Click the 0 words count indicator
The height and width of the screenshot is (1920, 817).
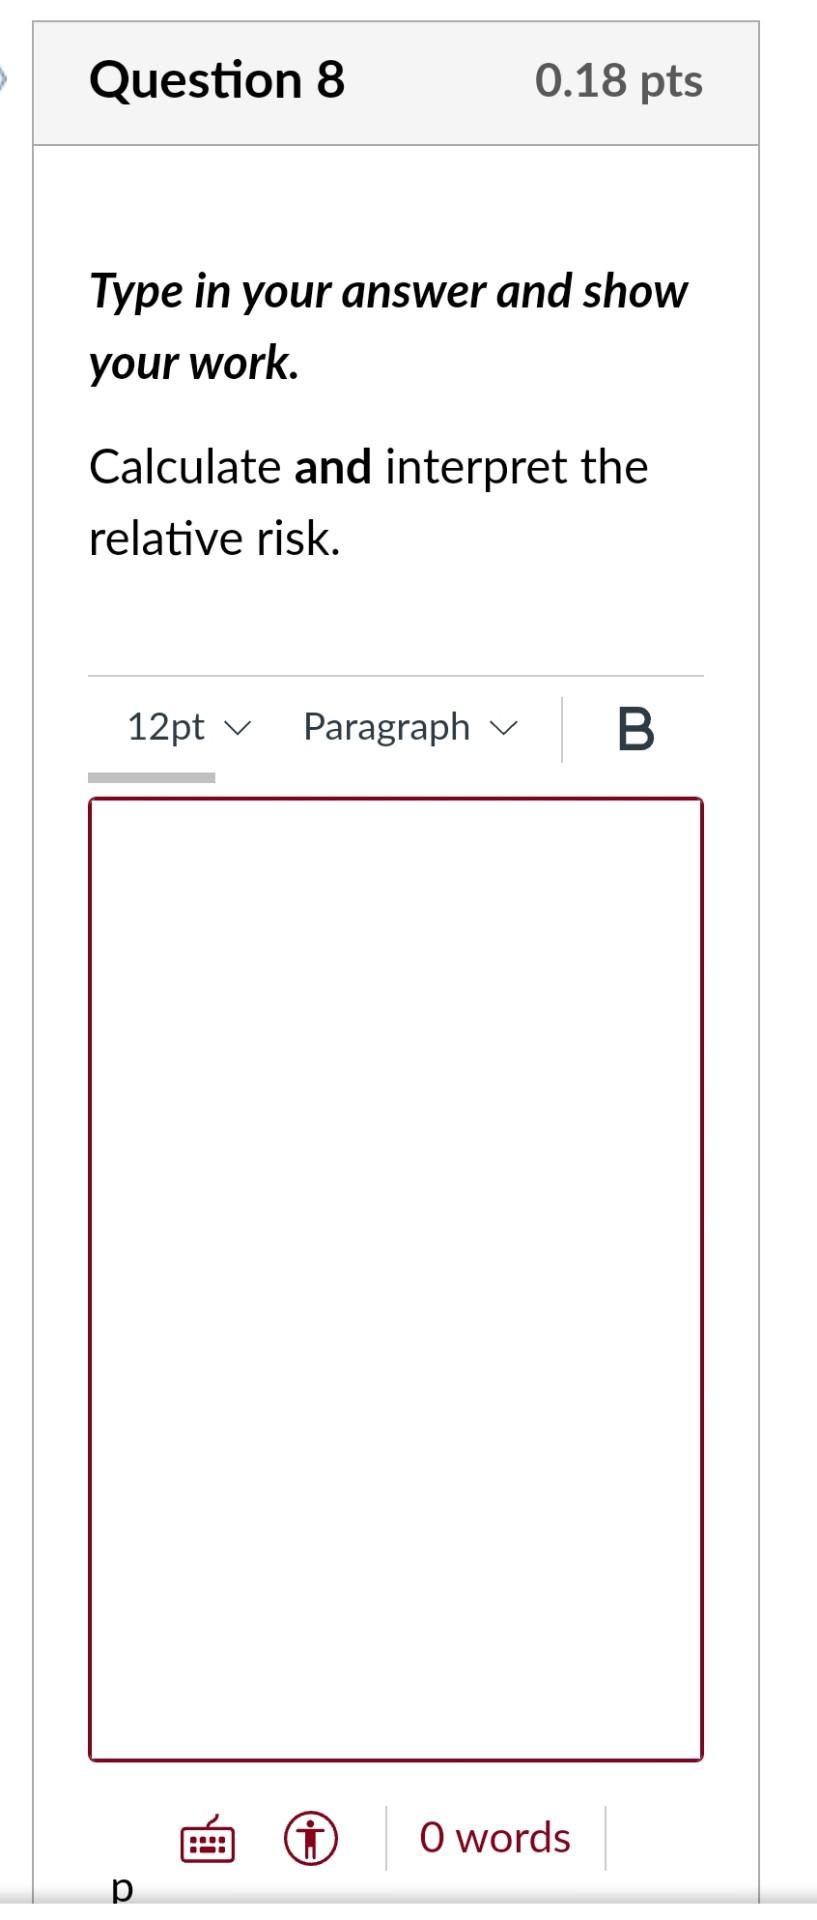pyautogui.click(x=494, y=1836)
